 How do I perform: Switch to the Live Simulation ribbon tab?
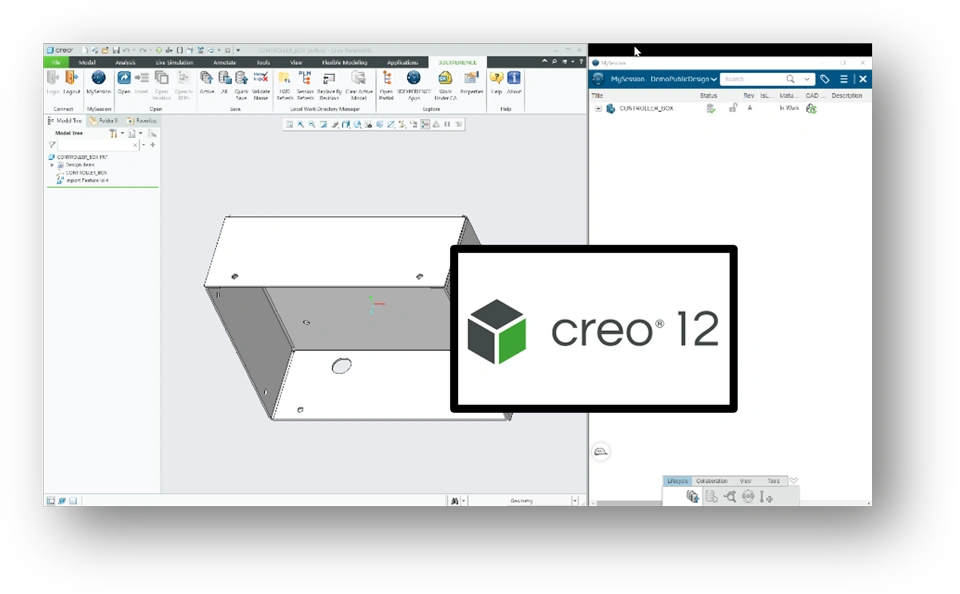click(174, 62)
